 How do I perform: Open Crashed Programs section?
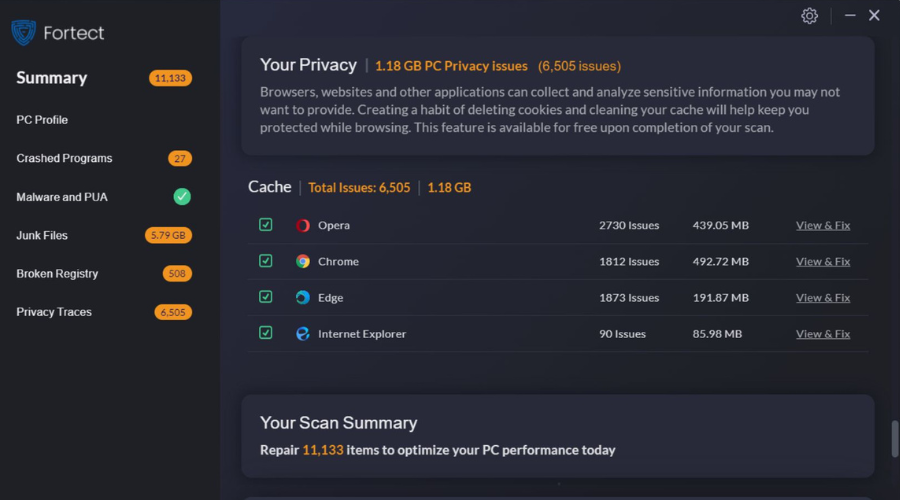coord(64,158)
